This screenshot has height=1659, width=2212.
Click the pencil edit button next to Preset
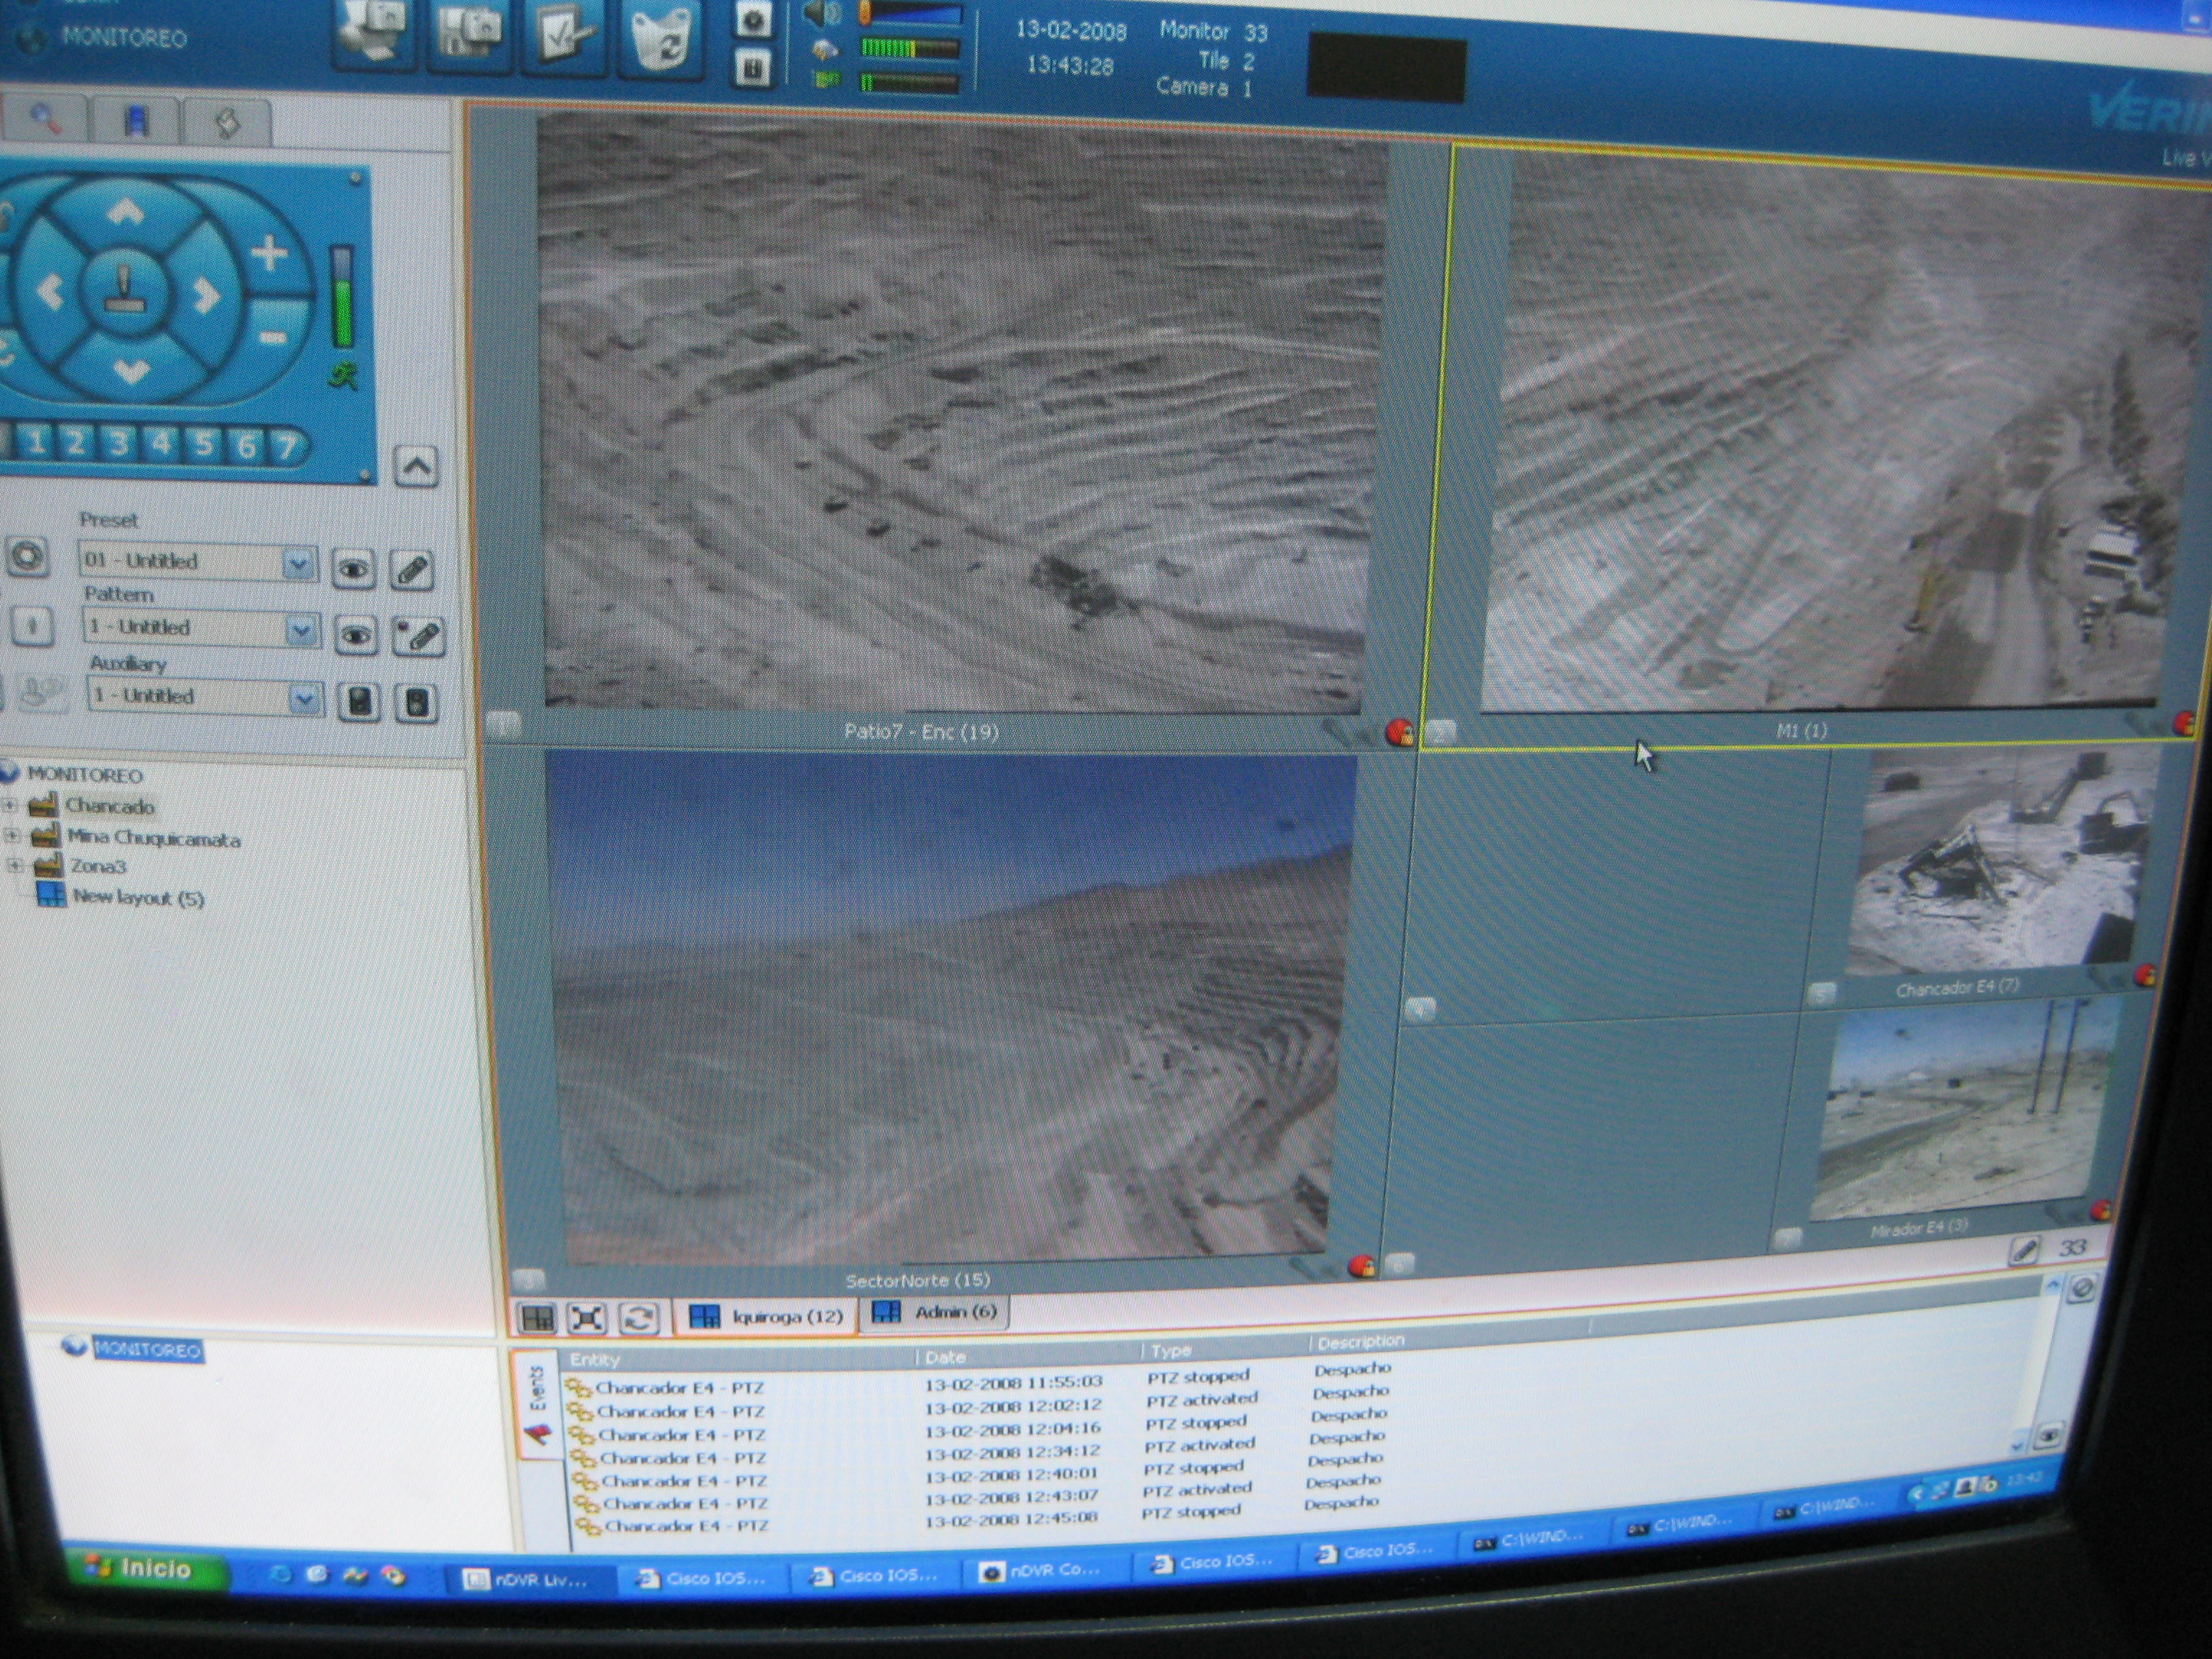click(411, 571)
